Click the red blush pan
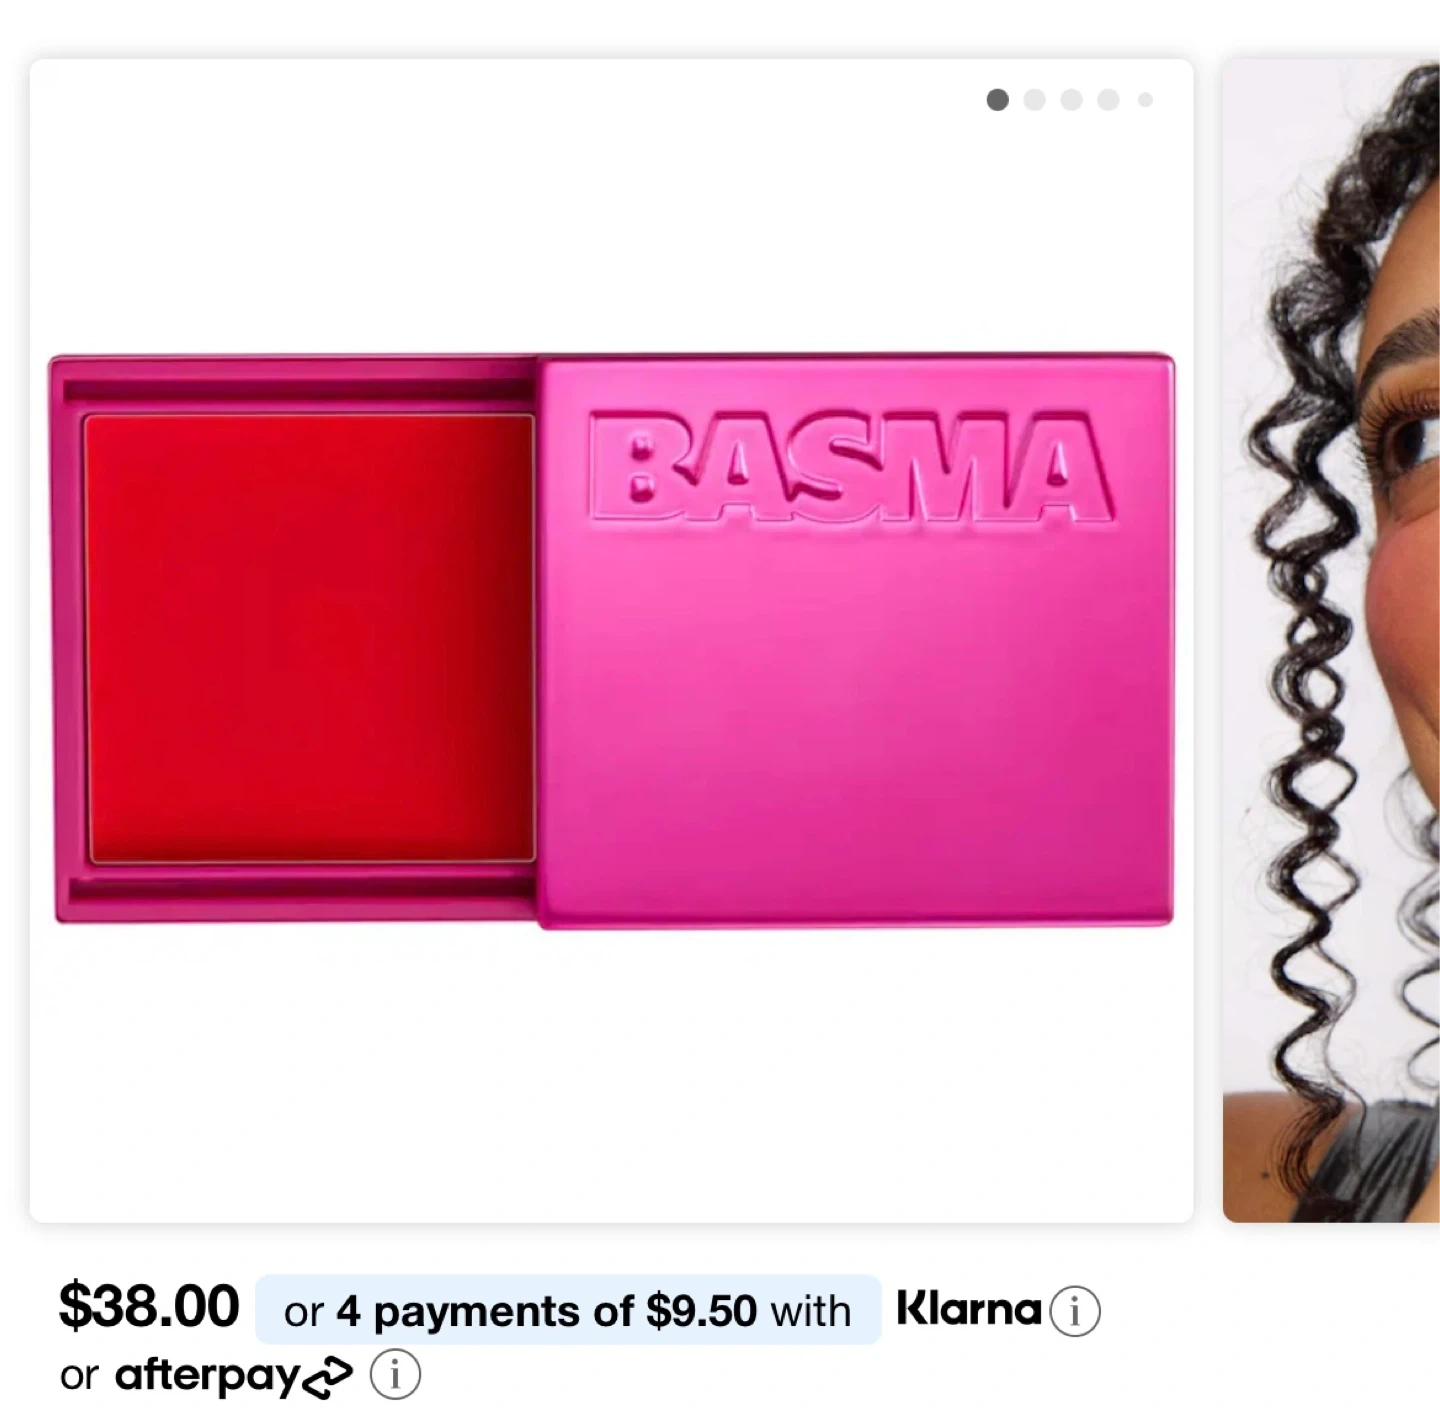Image resolution: width=1440 pixels, height=1416 pixels. coord(310,638)
